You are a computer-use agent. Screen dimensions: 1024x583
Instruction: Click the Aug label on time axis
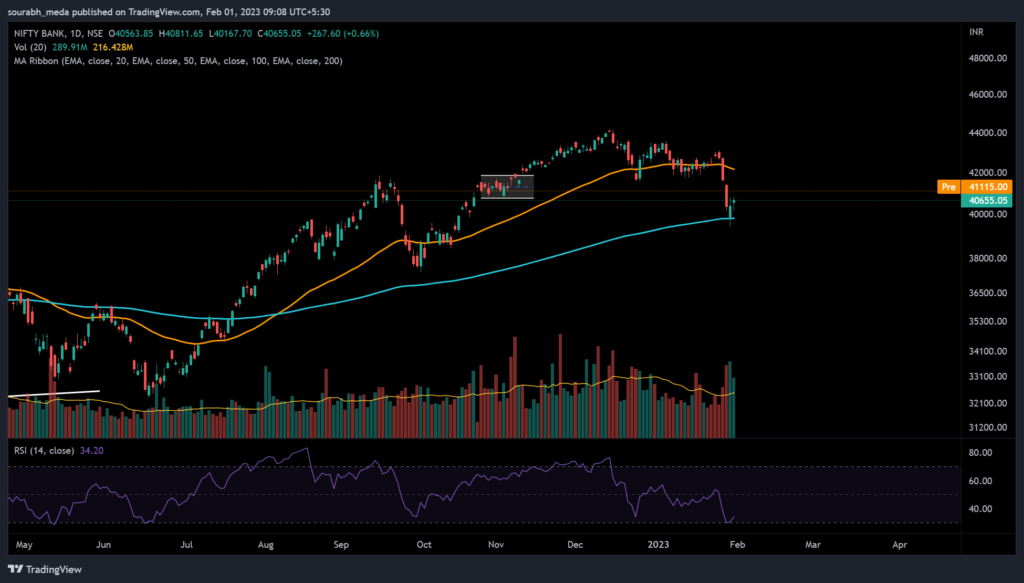pyautogui.click(x=266, y=544)
